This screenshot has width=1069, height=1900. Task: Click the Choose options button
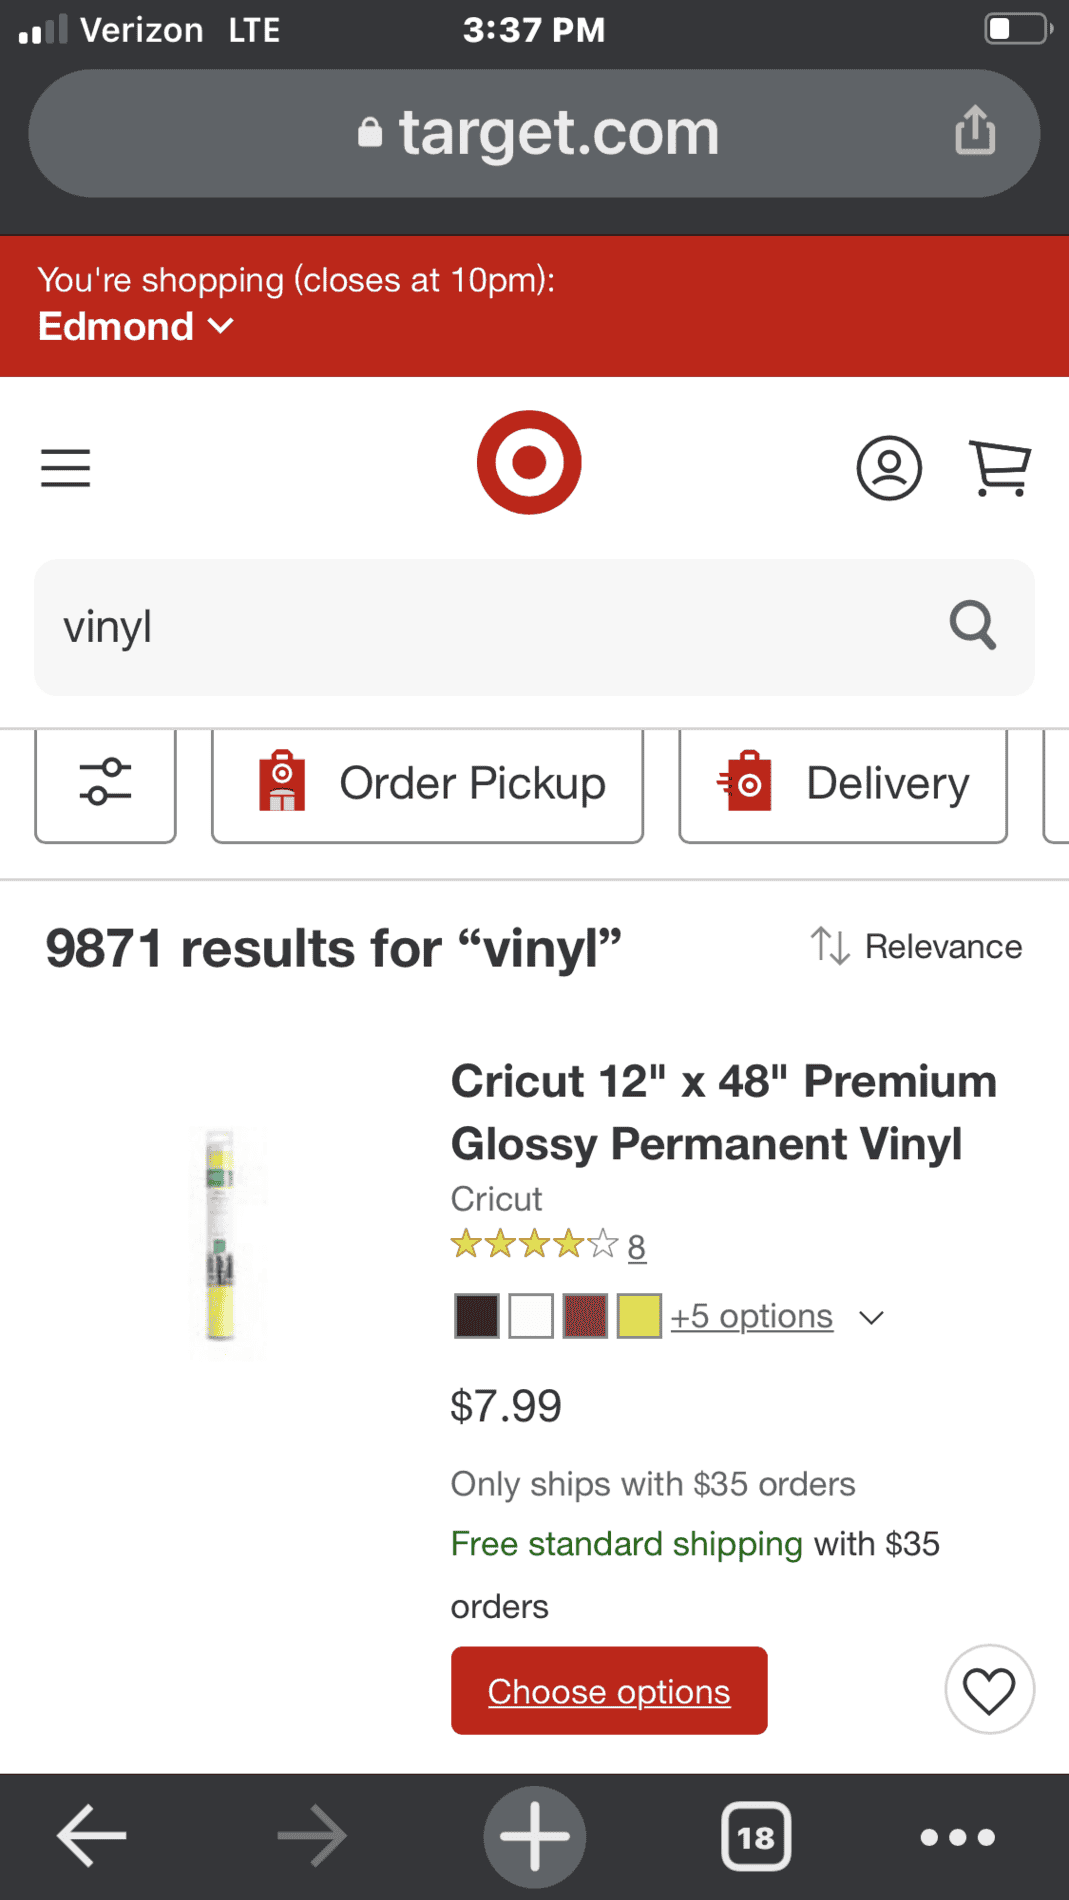[x=609, y=1690]
